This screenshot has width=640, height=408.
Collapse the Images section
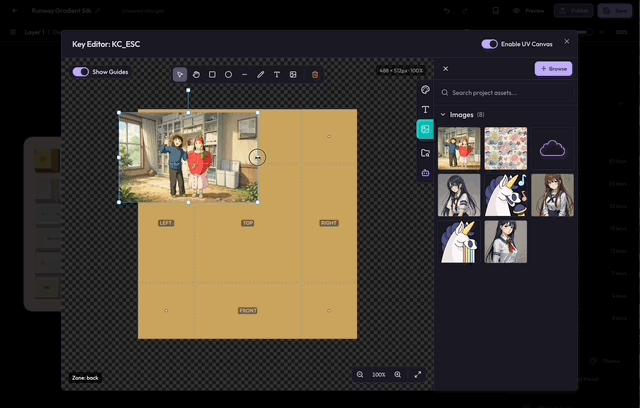click(443, 115)
